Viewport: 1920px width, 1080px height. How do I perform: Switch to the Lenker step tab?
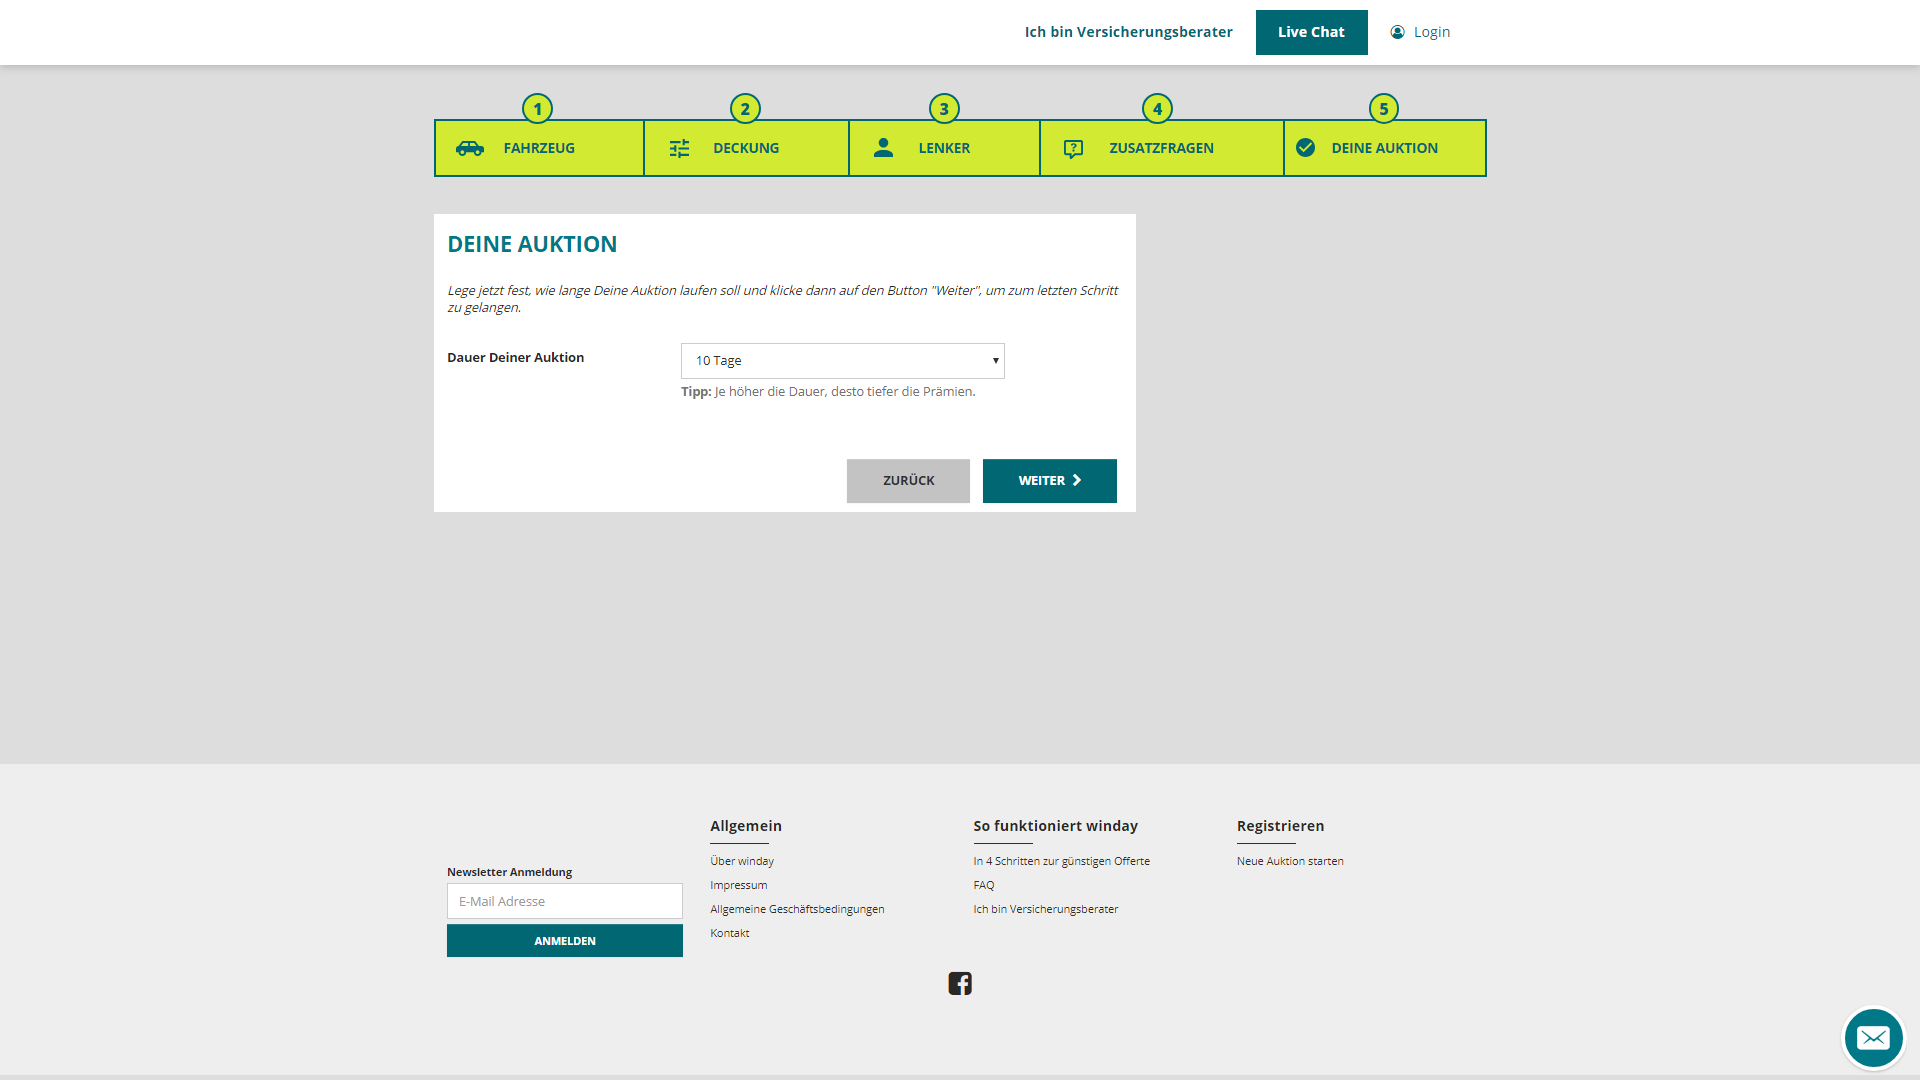(944, 148)
